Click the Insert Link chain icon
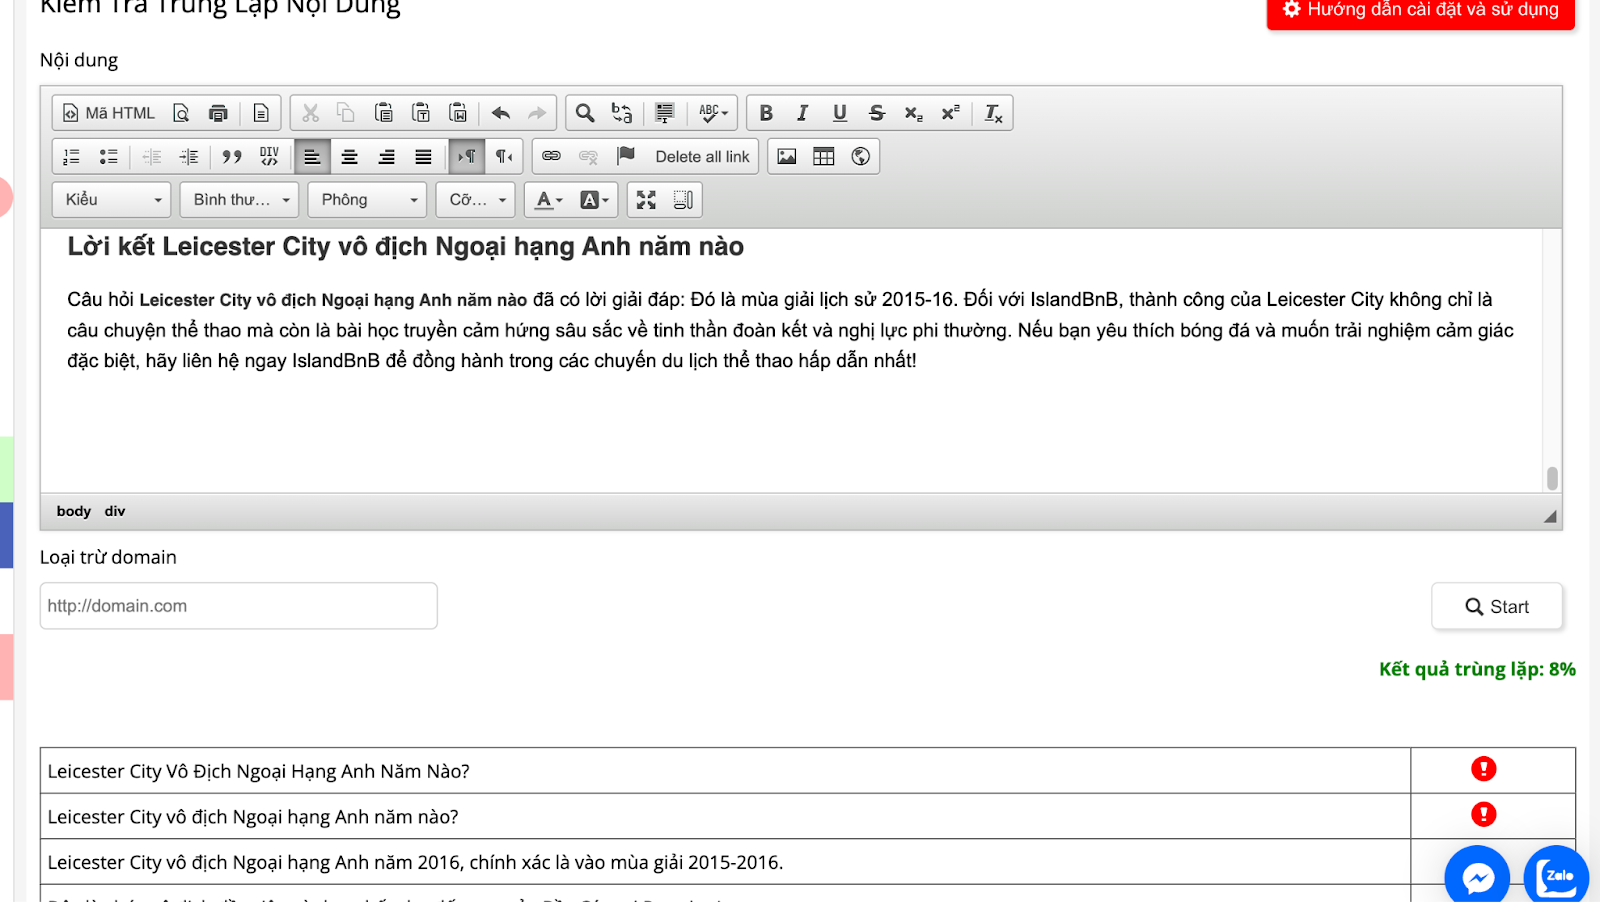The width and height of the screenshot is (1600, 902). tap(551, 156)
